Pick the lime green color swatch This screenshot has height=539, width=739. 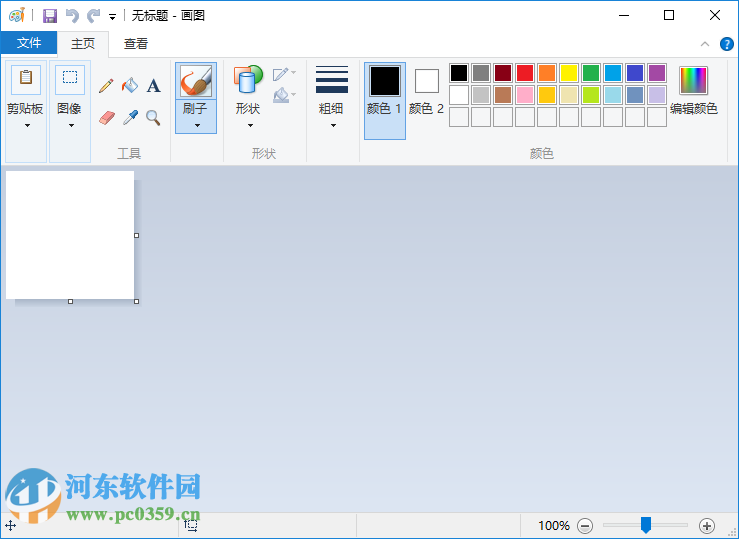pyautogui.click(x=591, y=95)
